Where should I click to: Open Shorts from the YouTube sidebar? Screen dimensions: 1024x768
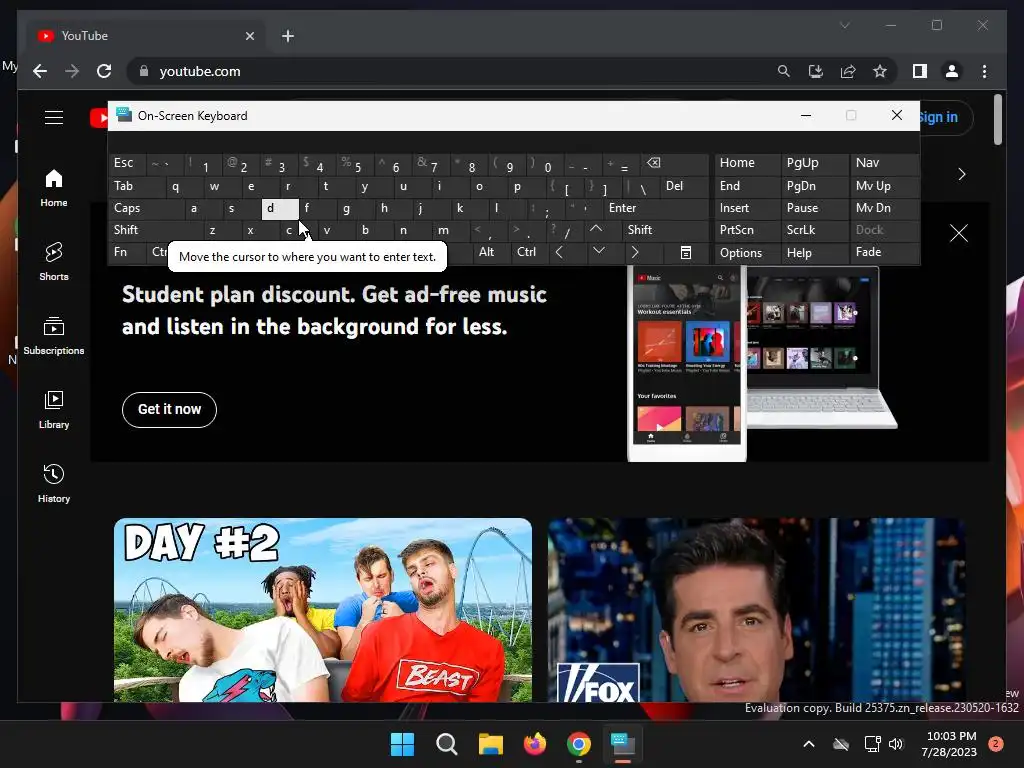coord(54,262)
